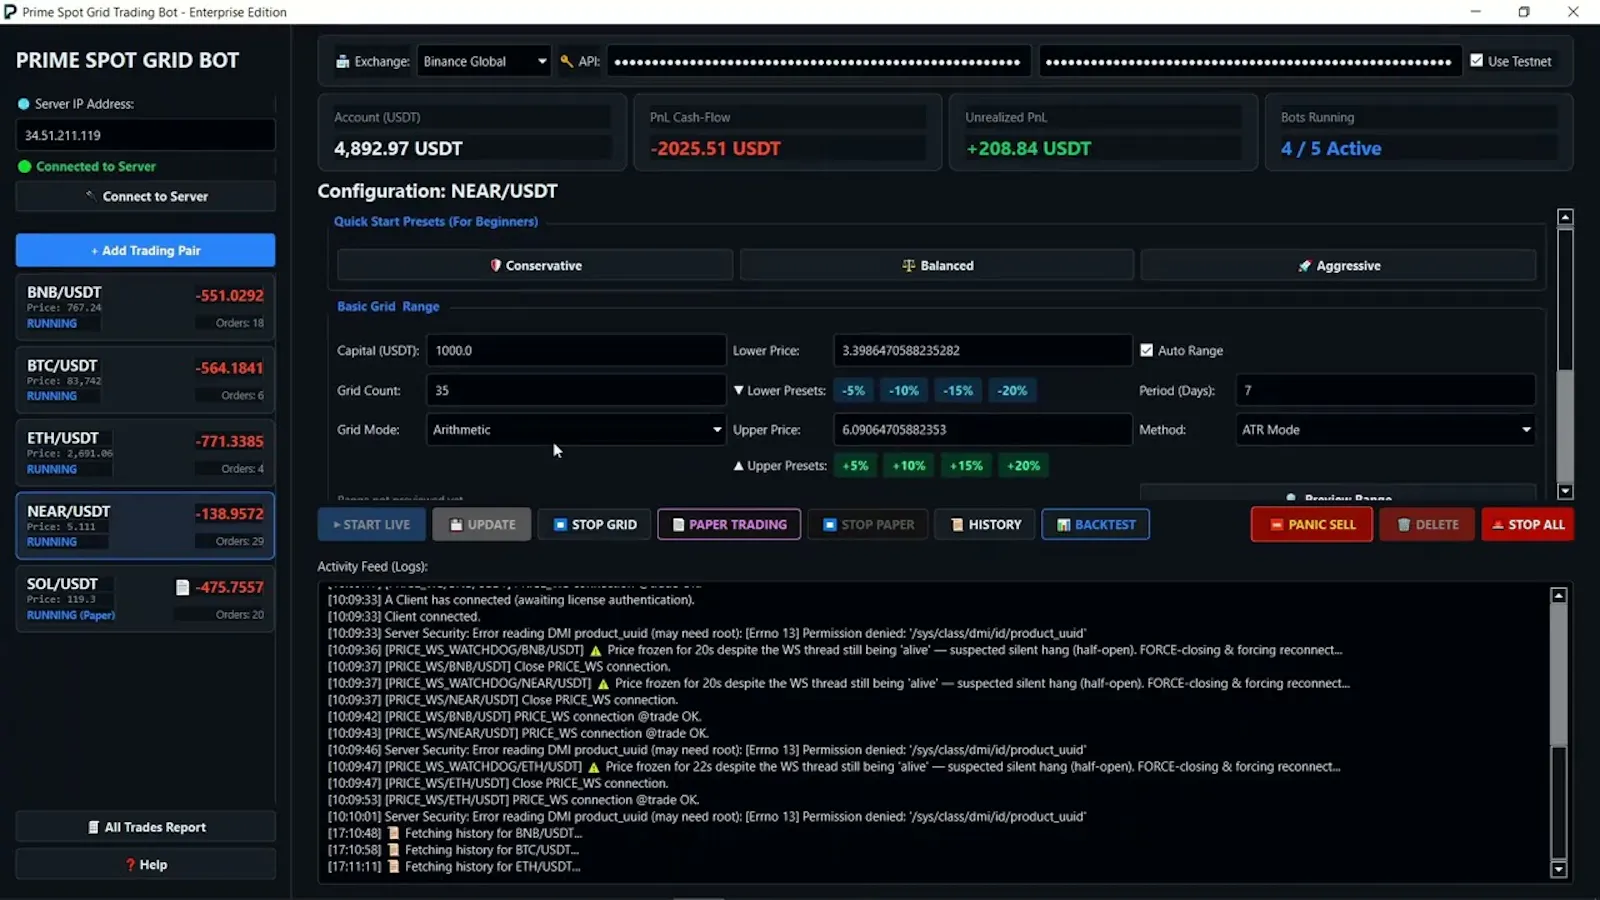Screen dimensions: 1600x900
Task: Open the History view
Action: coord(985,524)
